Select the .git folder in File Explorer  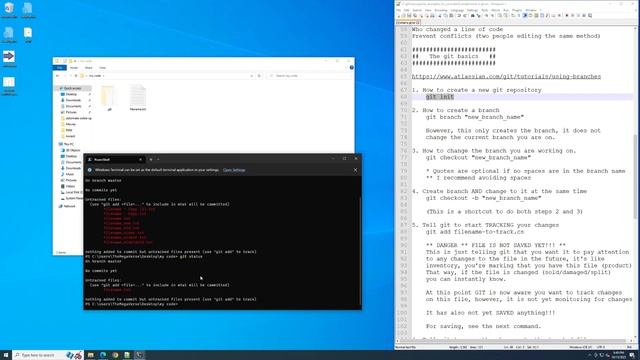[x=109, y=98]
